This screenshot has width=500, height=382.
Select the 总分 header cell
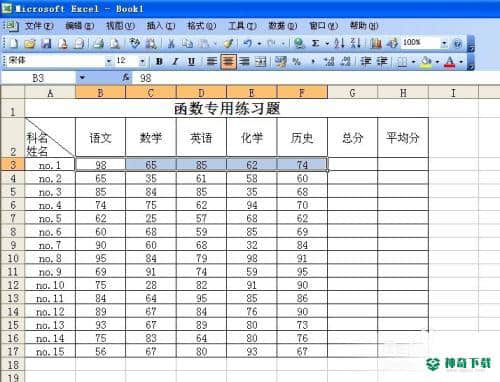tap(352, 137)
